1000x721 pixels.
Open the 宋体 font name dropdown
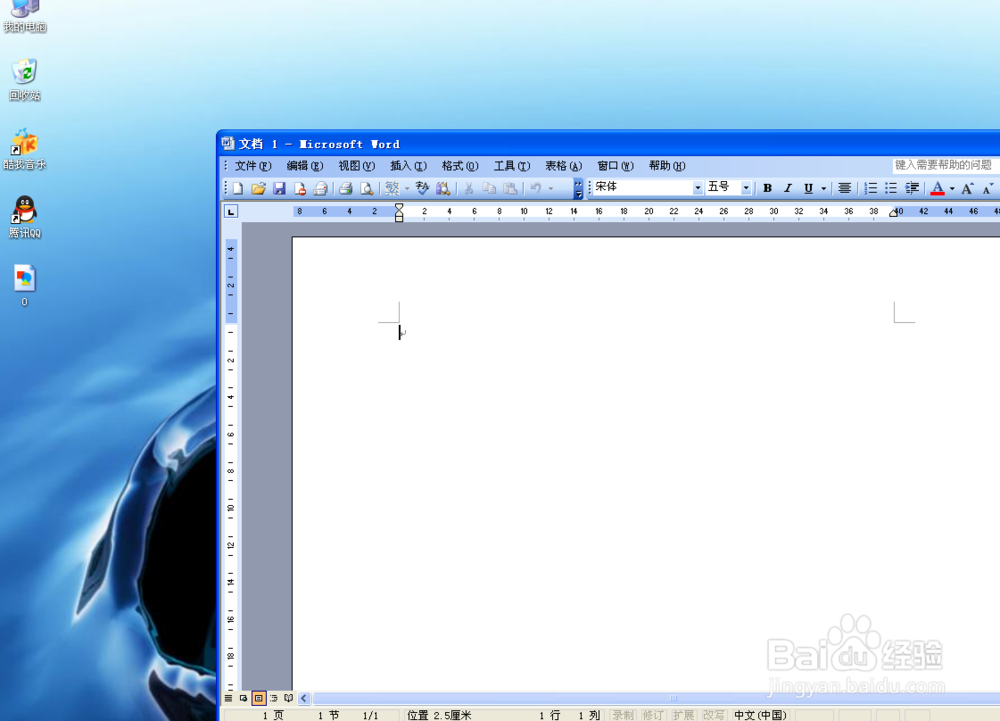[697, 188]
